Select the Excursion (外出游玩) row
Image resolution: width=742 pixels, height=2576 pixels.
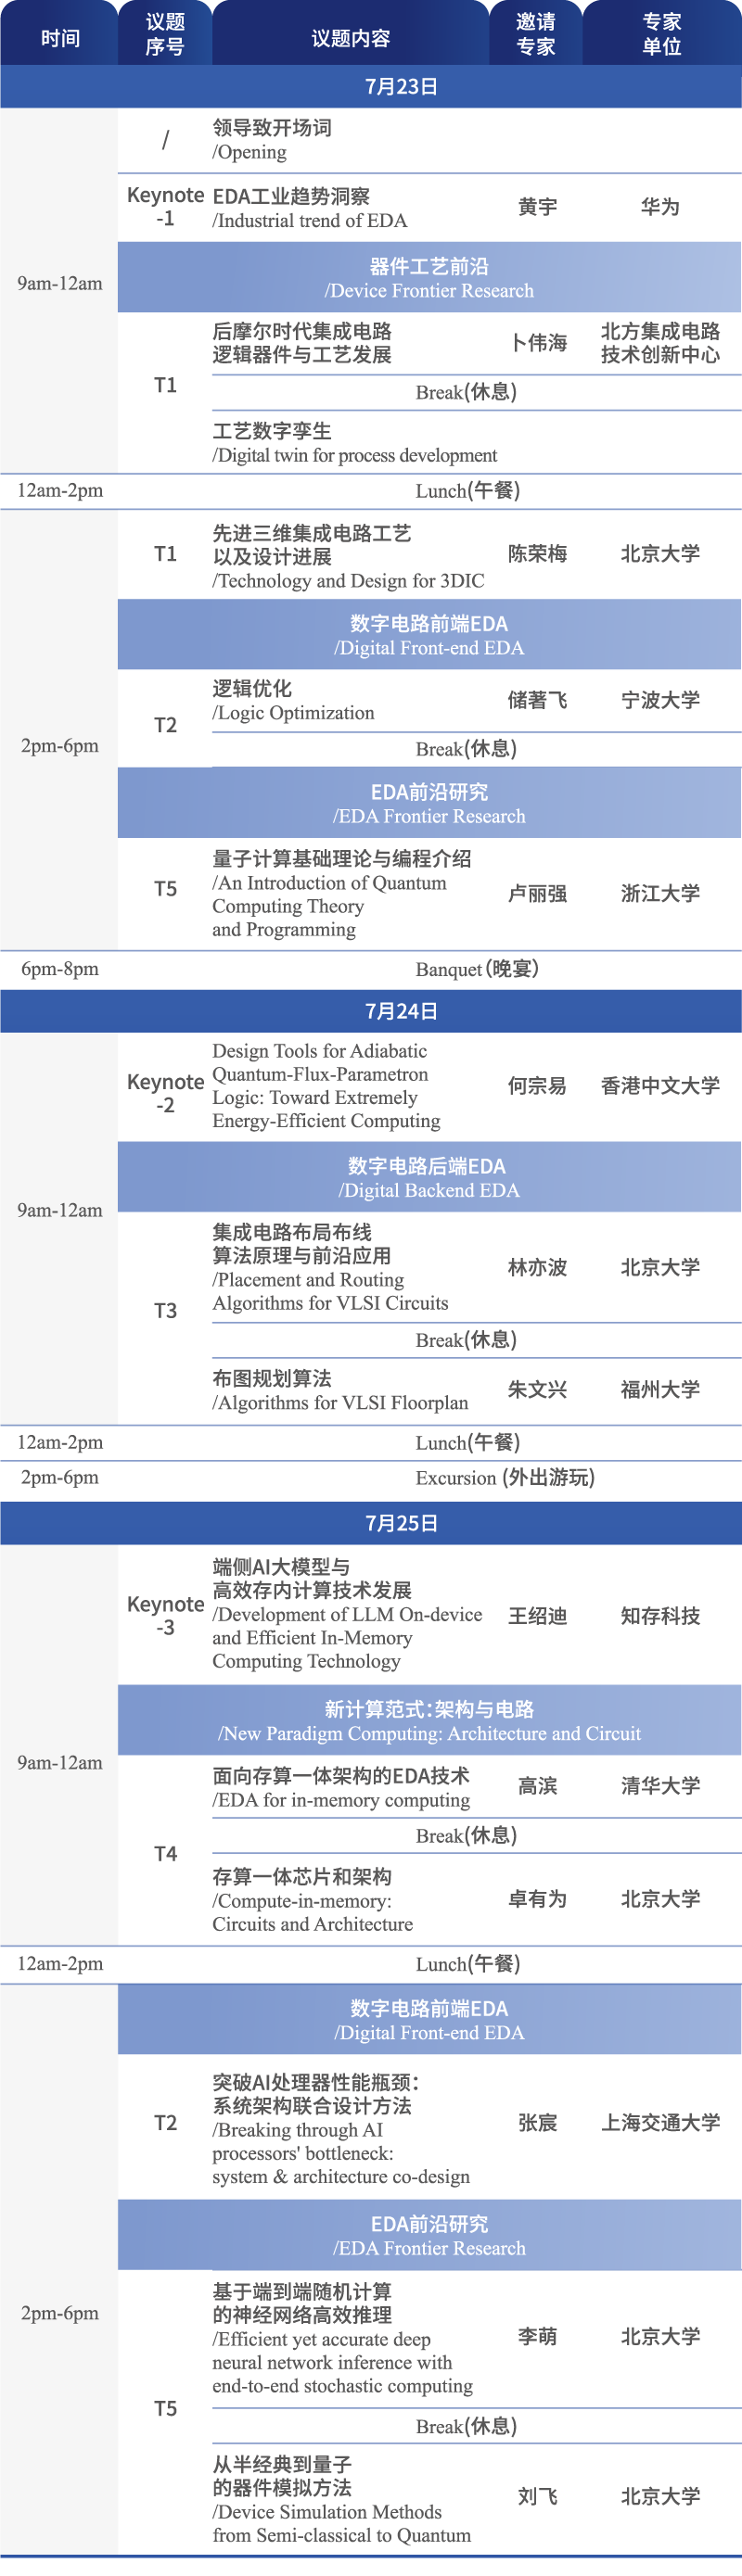[x=504, y=1477]
